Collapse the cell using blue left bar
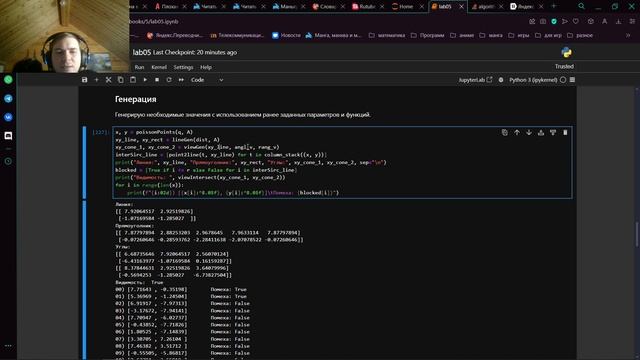 coord(84,162)
